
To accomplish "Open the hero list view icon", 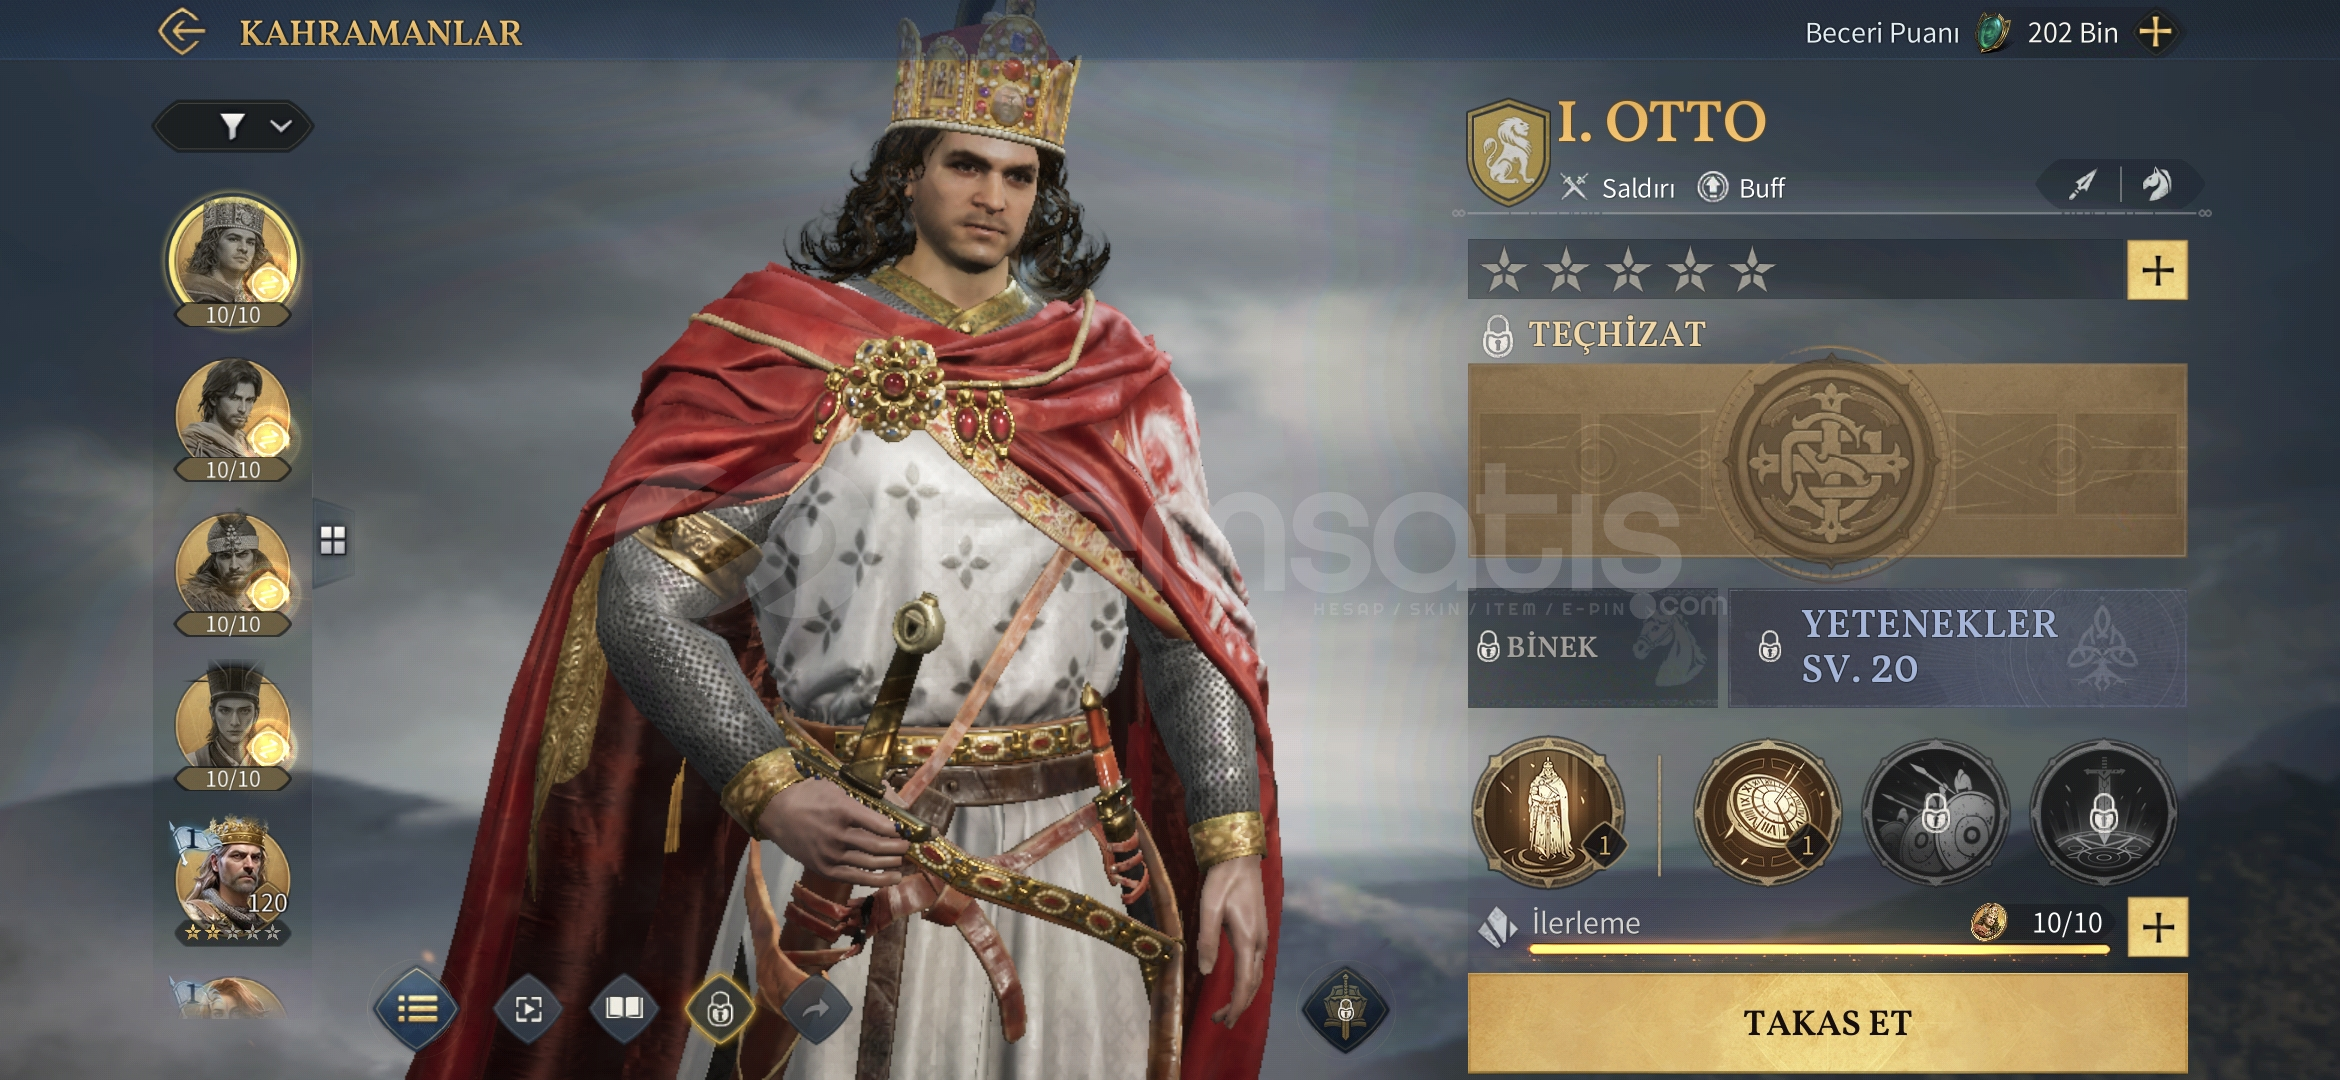I will click(x=417, y=1010).
